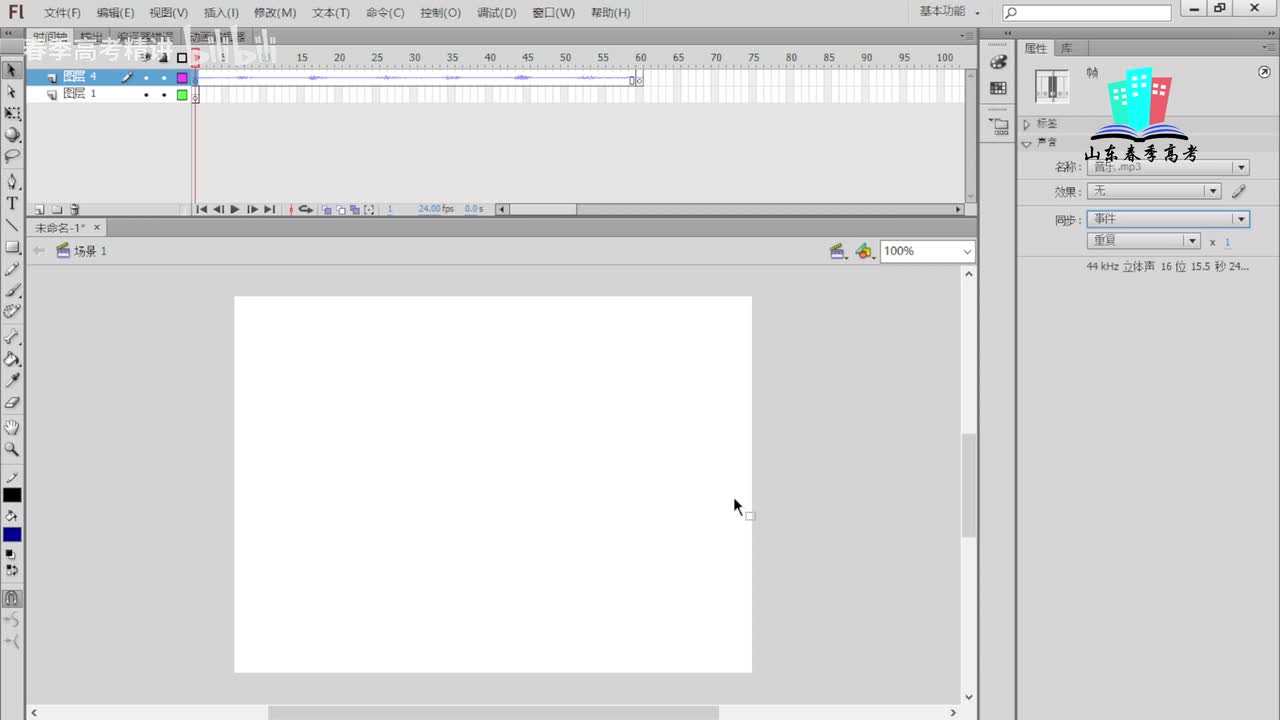This screenshot has width=1280, height=720.
Task: Select the Brush tool
Action: 12,290
